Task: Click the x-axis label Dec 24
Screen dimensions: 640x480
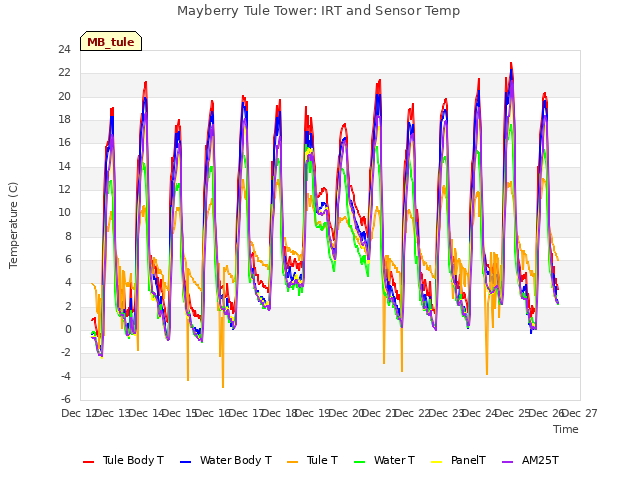Action: click(x=480, y=413)
